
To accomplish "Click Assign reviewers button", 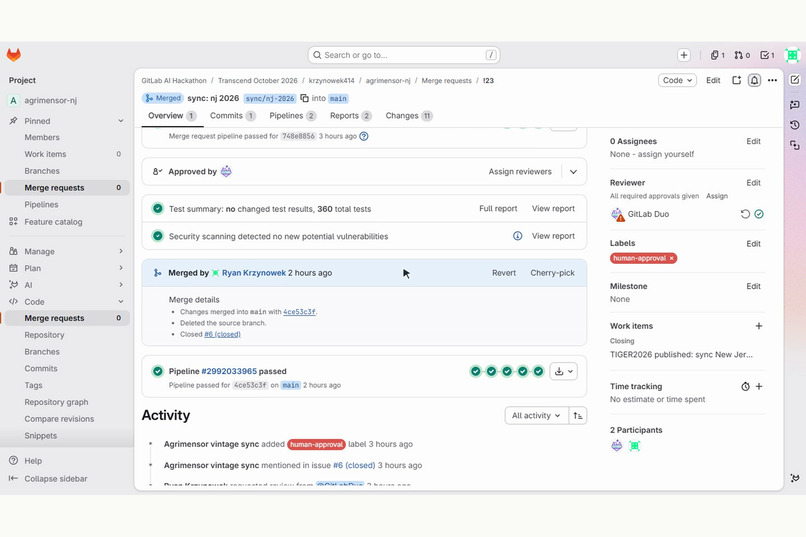I will pyautogui.click(x=520, y=172).
